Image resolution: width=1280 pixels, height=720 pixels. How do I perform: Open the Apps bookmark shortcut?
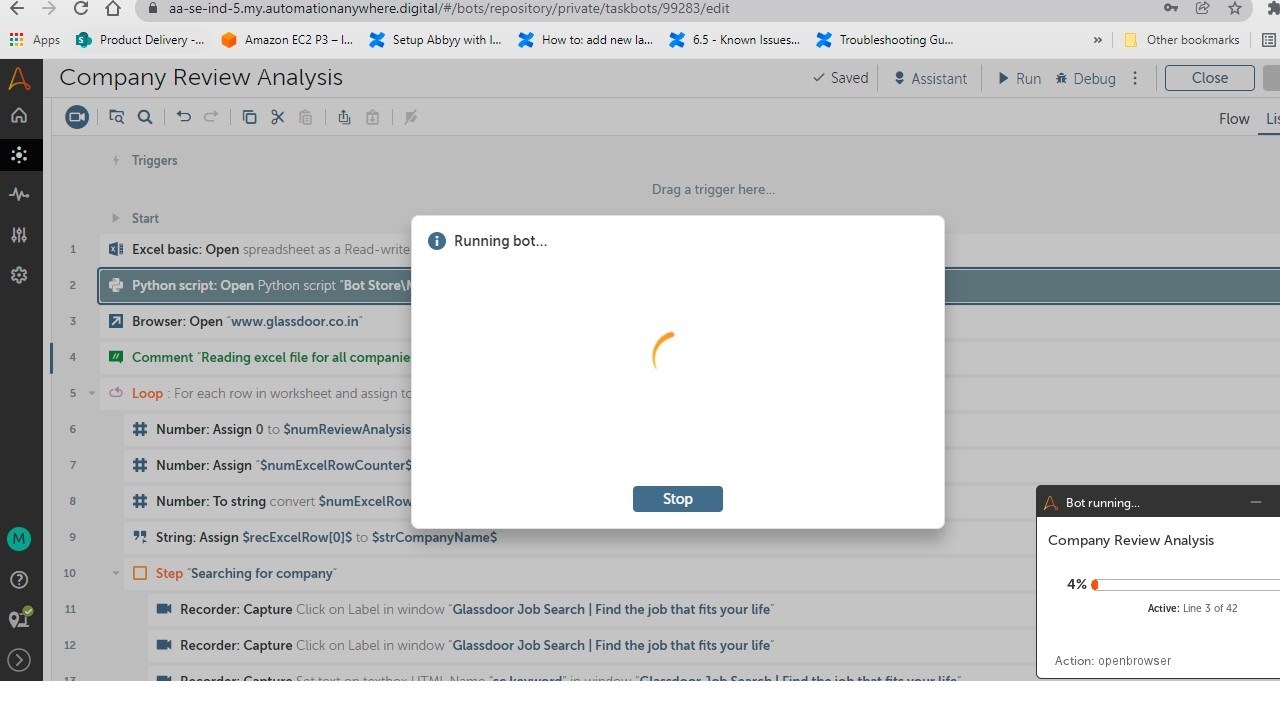click(34, 40)
